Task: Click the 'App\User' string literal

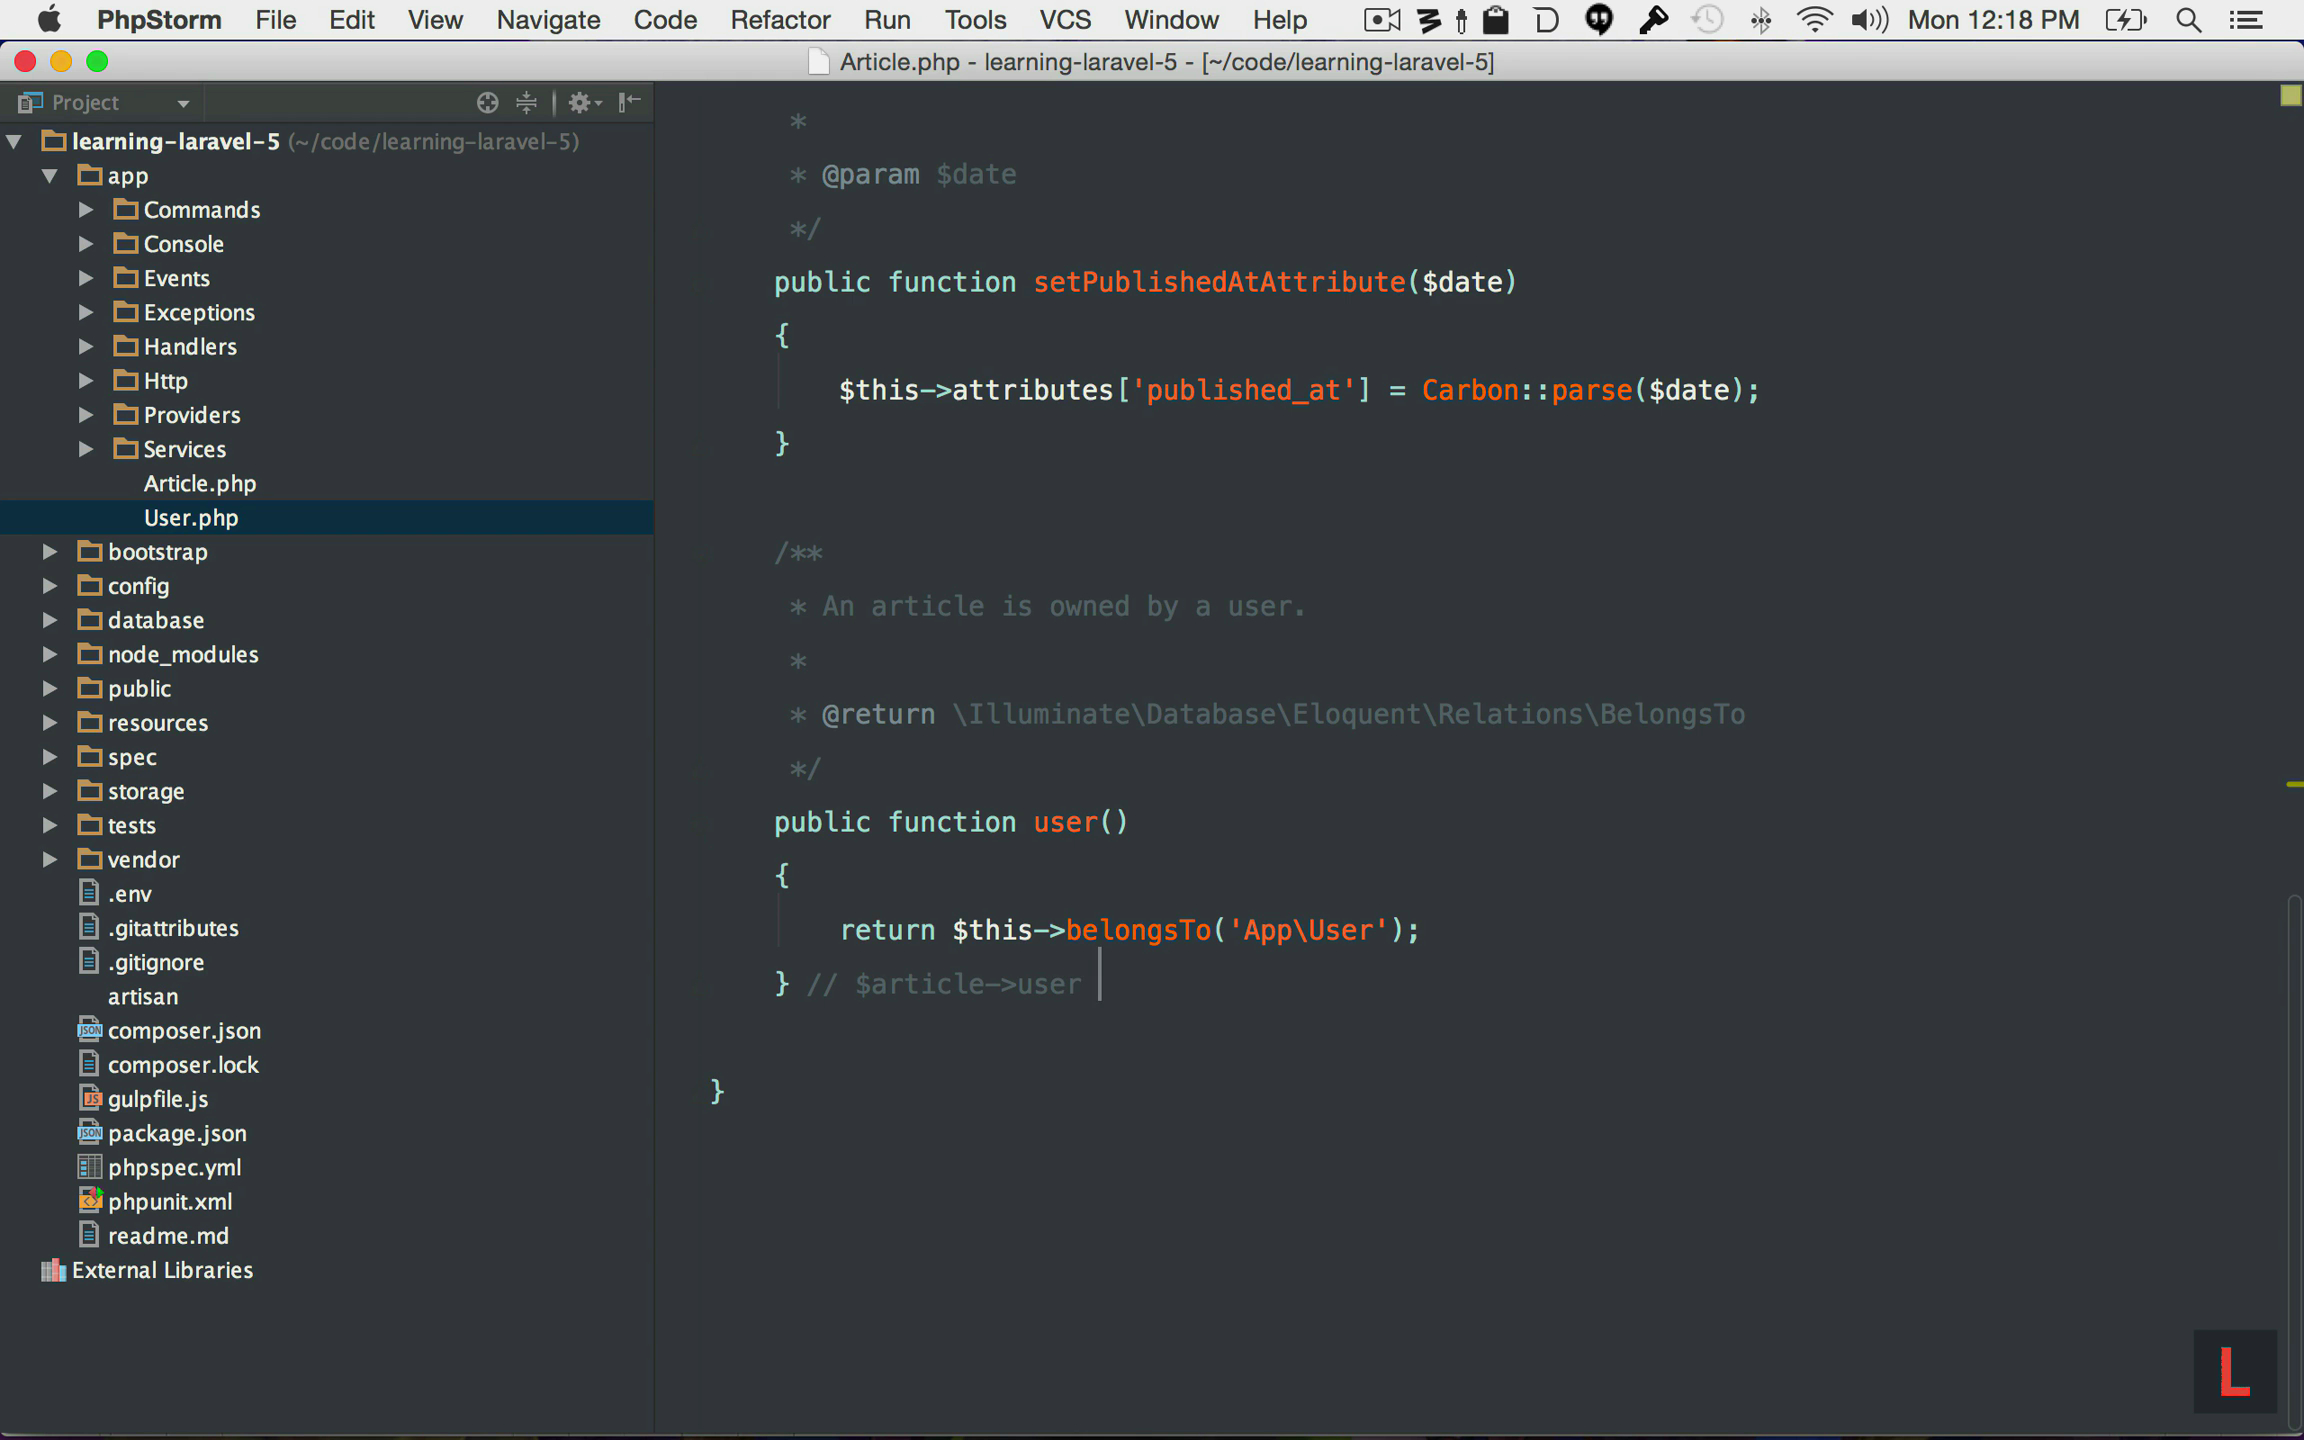Action: coord(1309,930)
